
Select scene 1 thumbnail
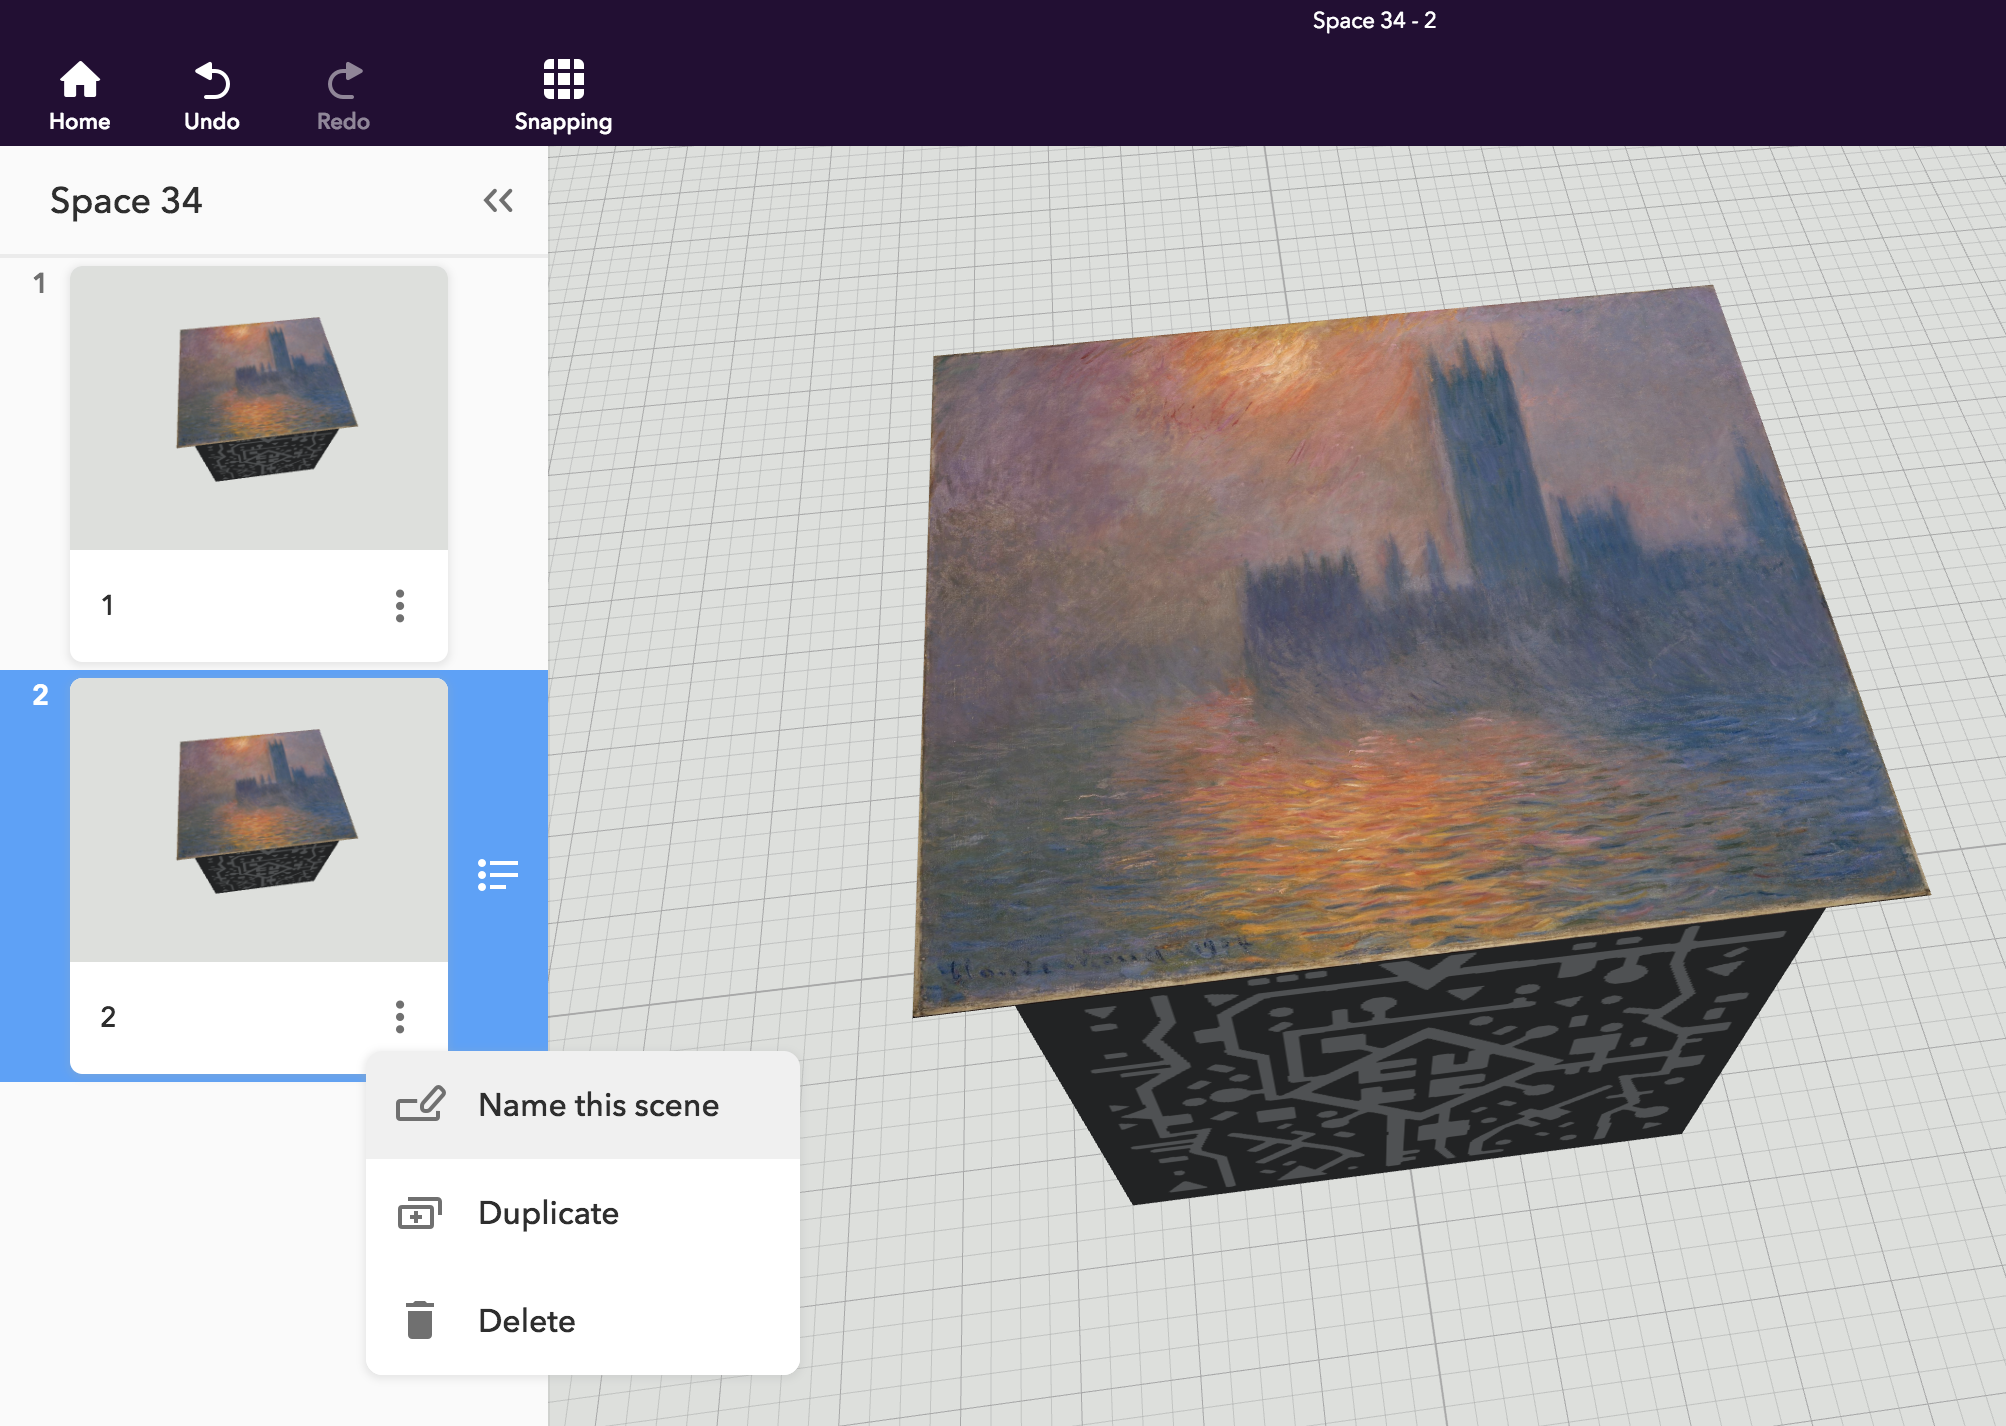[x=259, y=408]
